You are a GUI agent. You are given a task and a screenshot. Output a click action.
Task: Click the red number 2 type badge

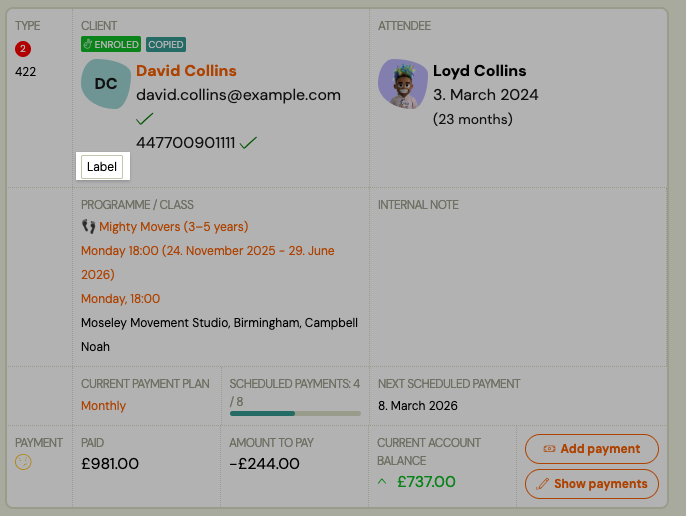[23, 49]
